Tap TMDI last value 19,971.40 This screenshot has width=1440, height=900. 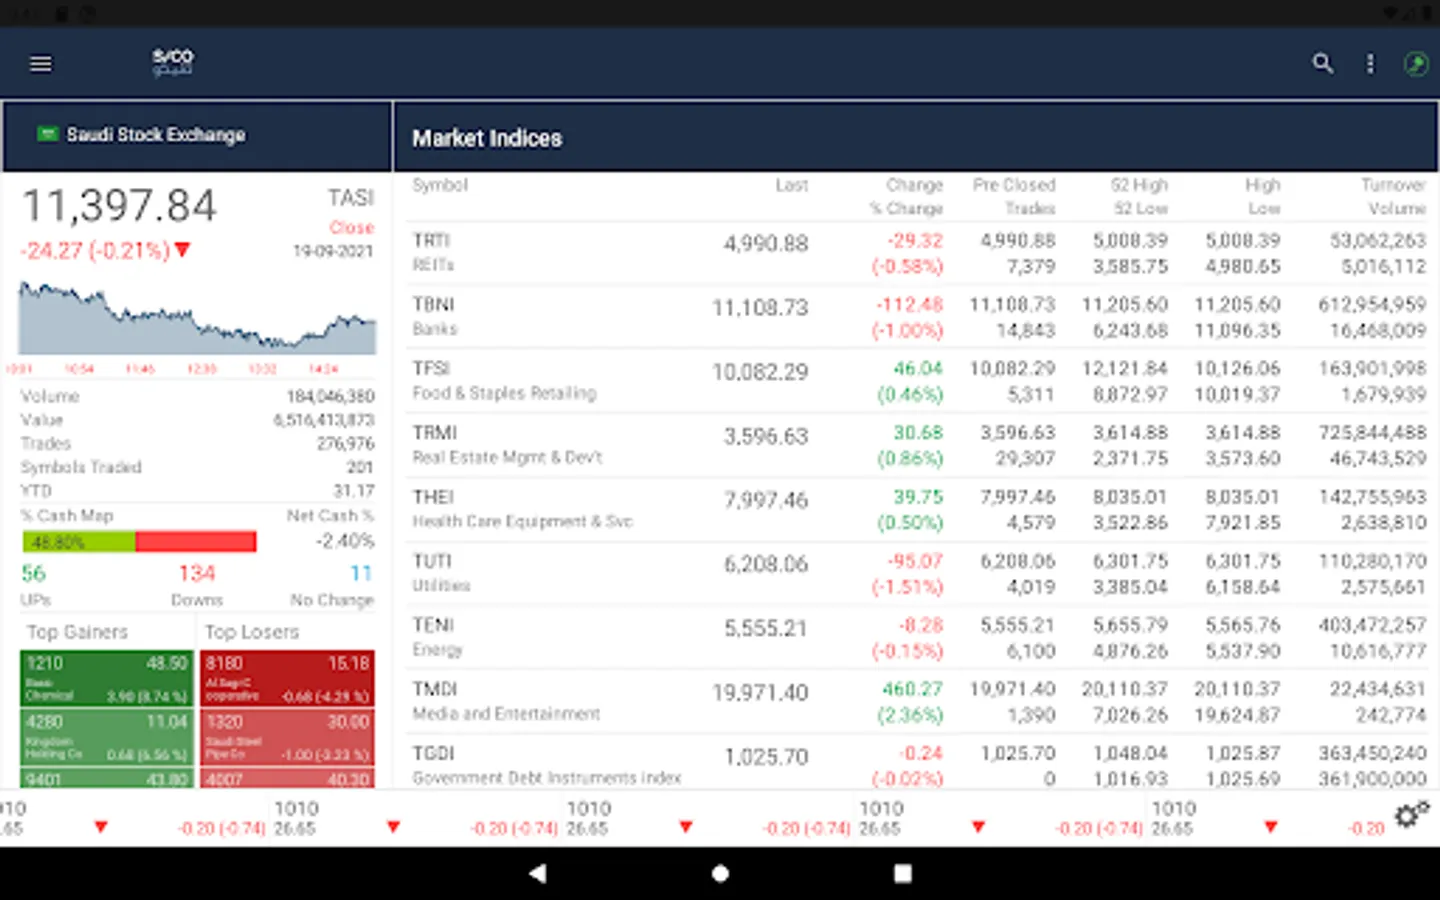pyautogui.click(x=760, y=692)
